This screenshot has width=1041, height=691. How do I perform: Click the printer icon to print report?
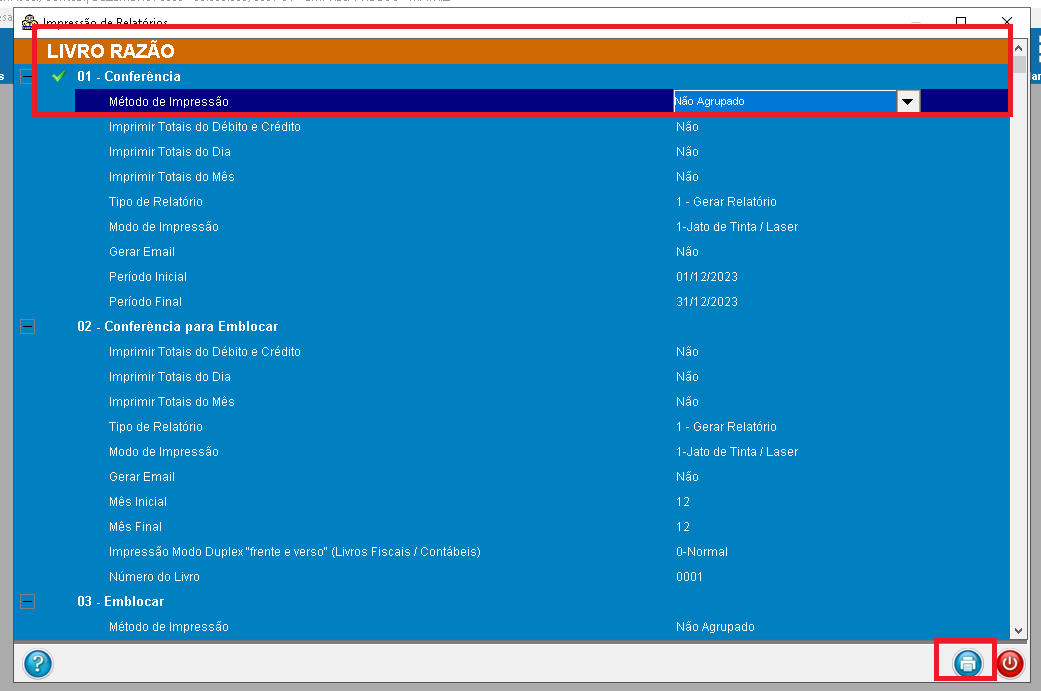tap(967, 662)
